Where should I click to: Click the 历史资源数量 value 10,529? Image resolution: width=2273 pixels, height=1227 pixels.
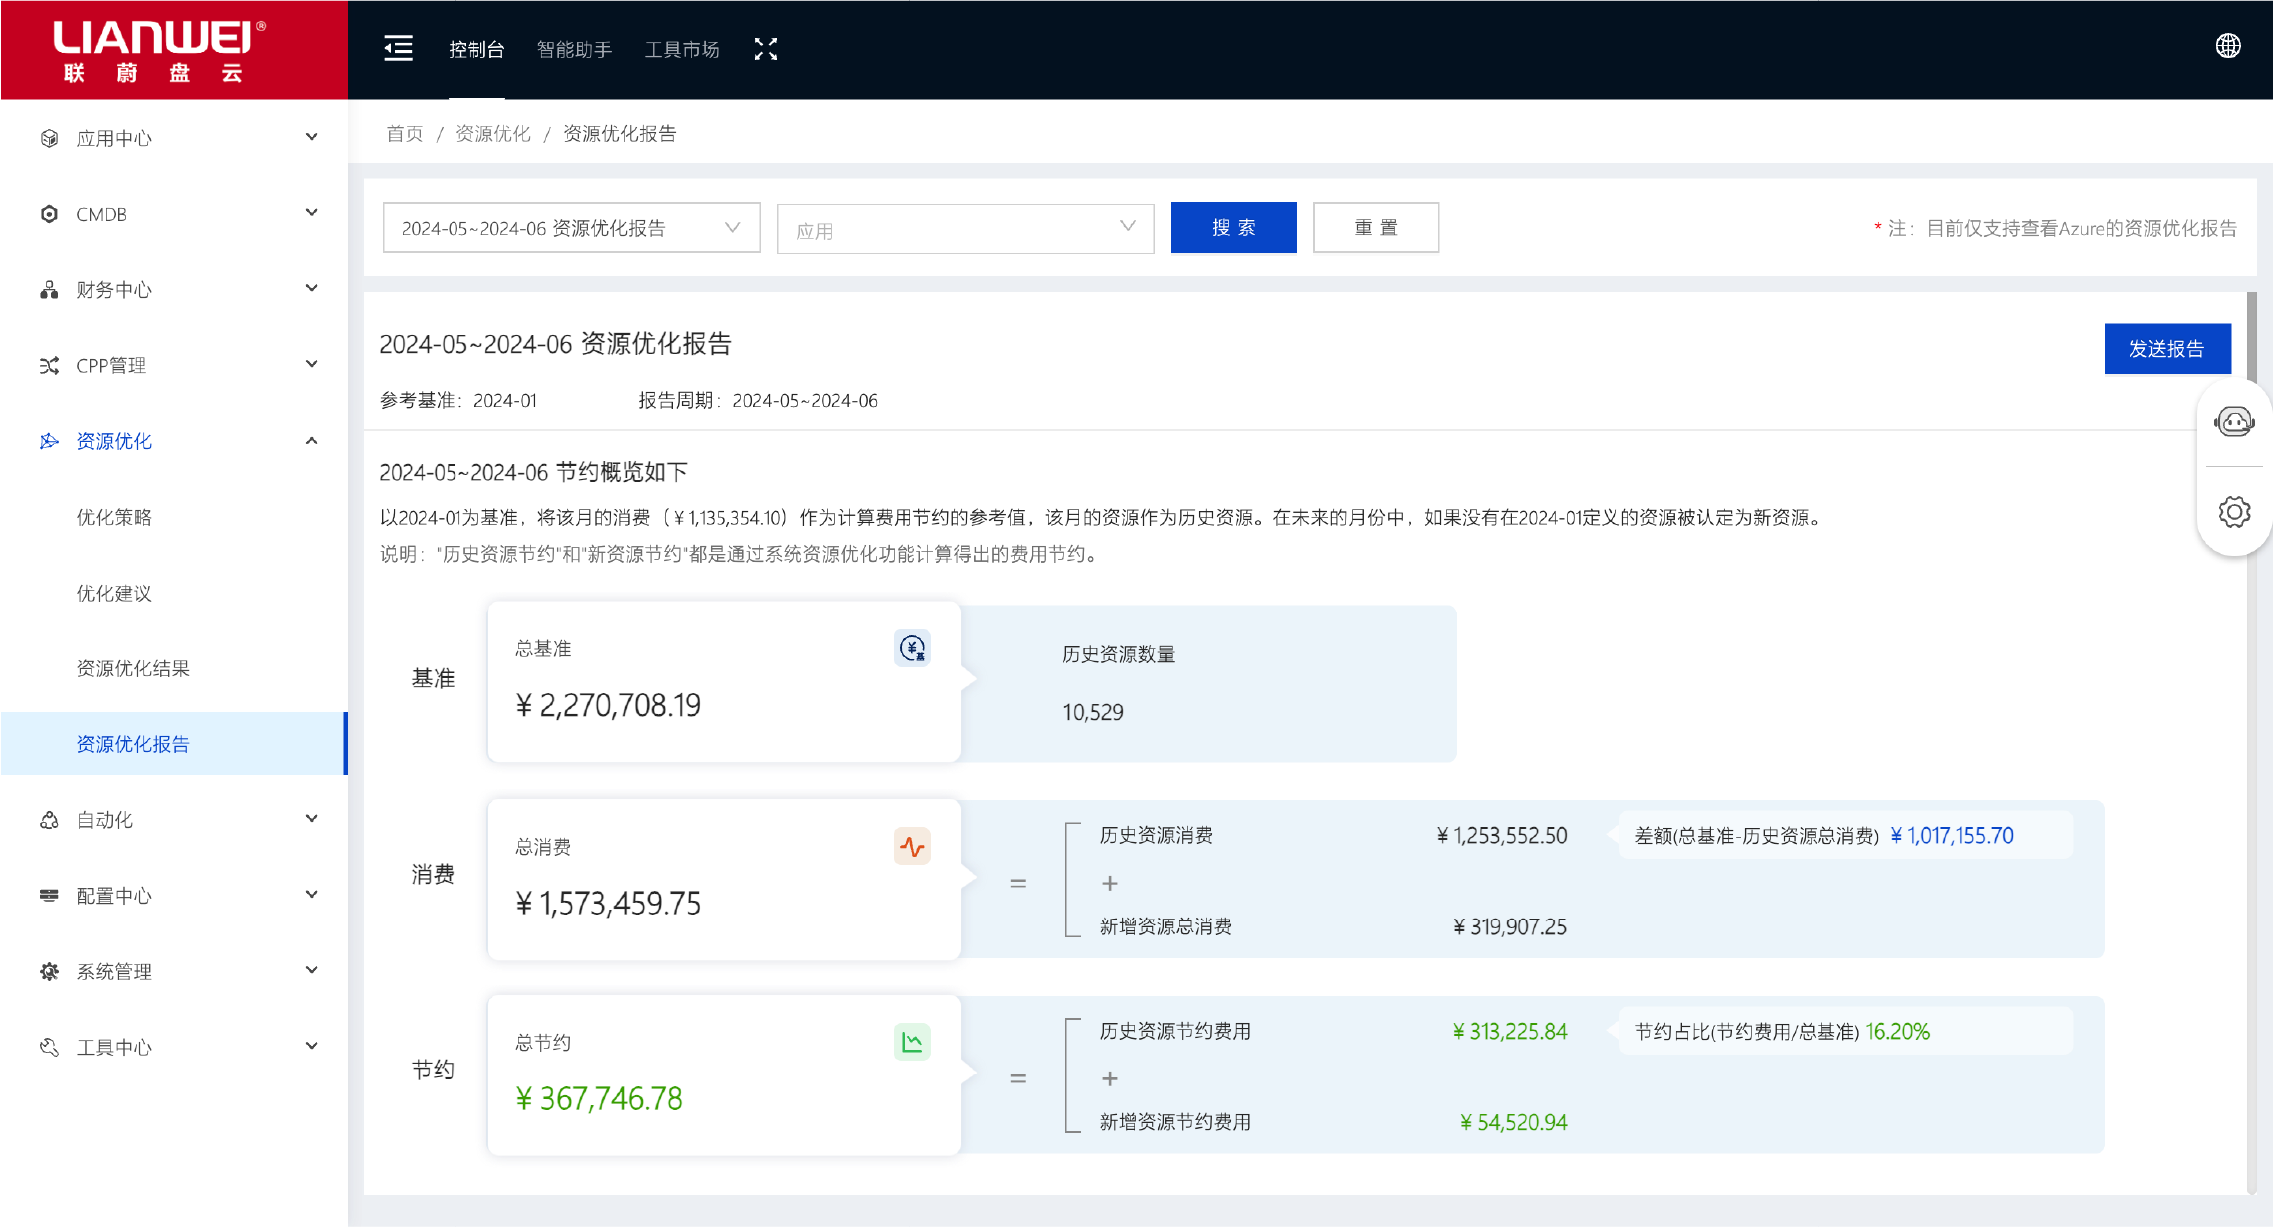1093,713
